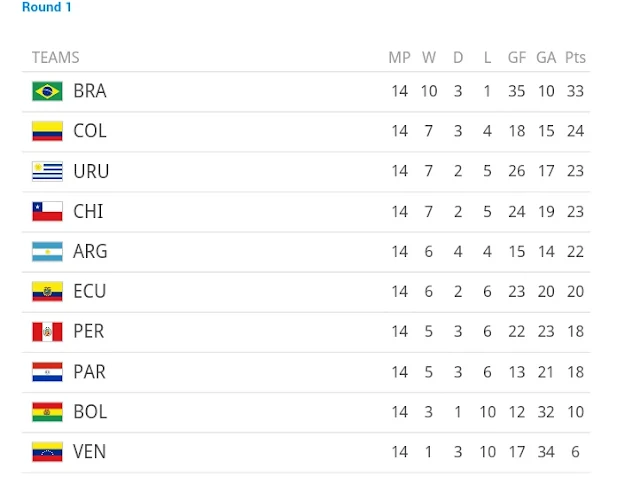This screenshot has height=484, width=640.
Task: Click the Colombia flag icon
Action: coord(47,131)
